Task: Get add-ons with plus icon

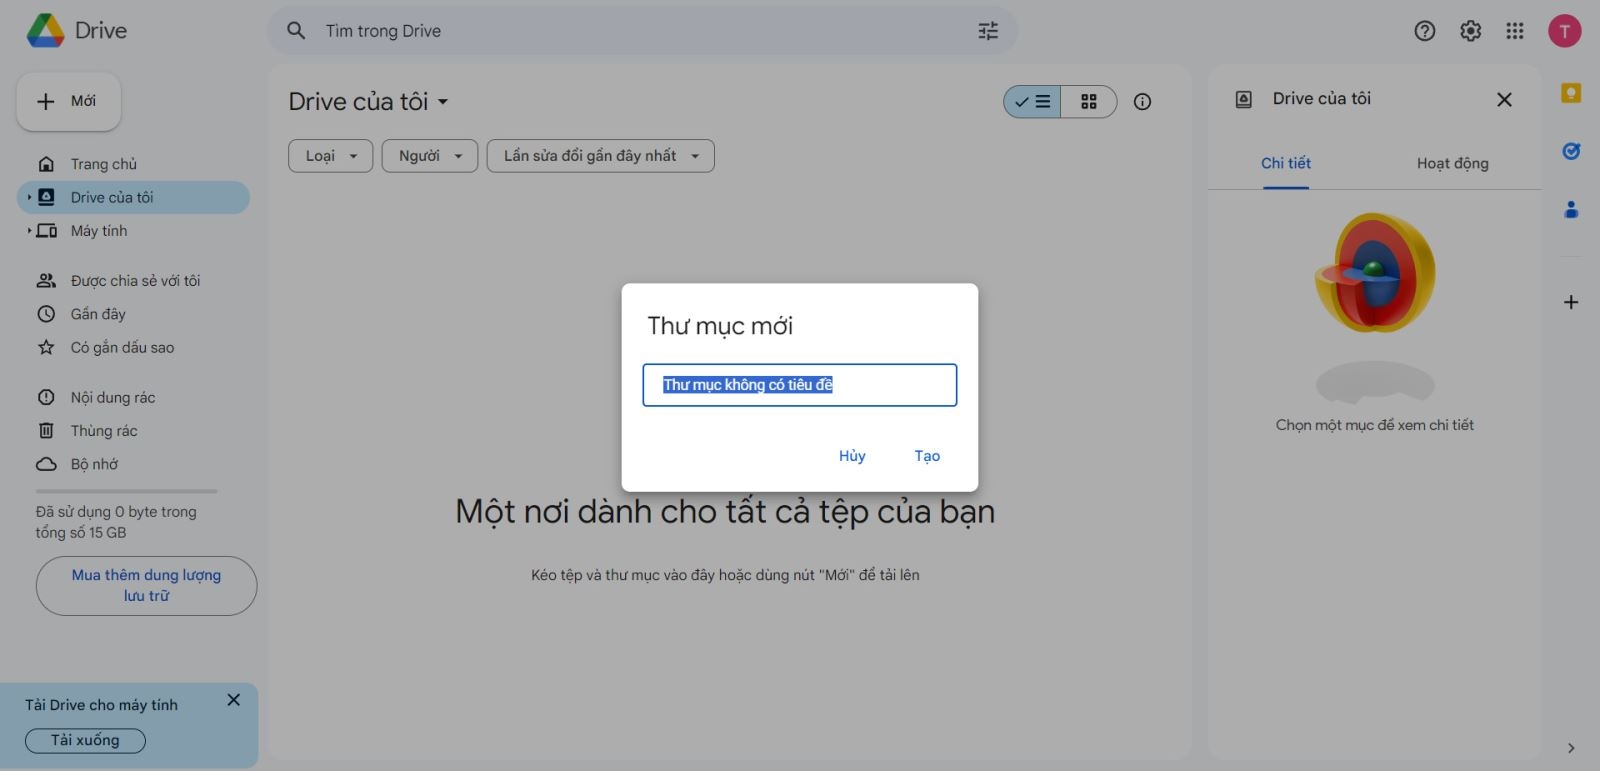Action: tap(1571, 302)
